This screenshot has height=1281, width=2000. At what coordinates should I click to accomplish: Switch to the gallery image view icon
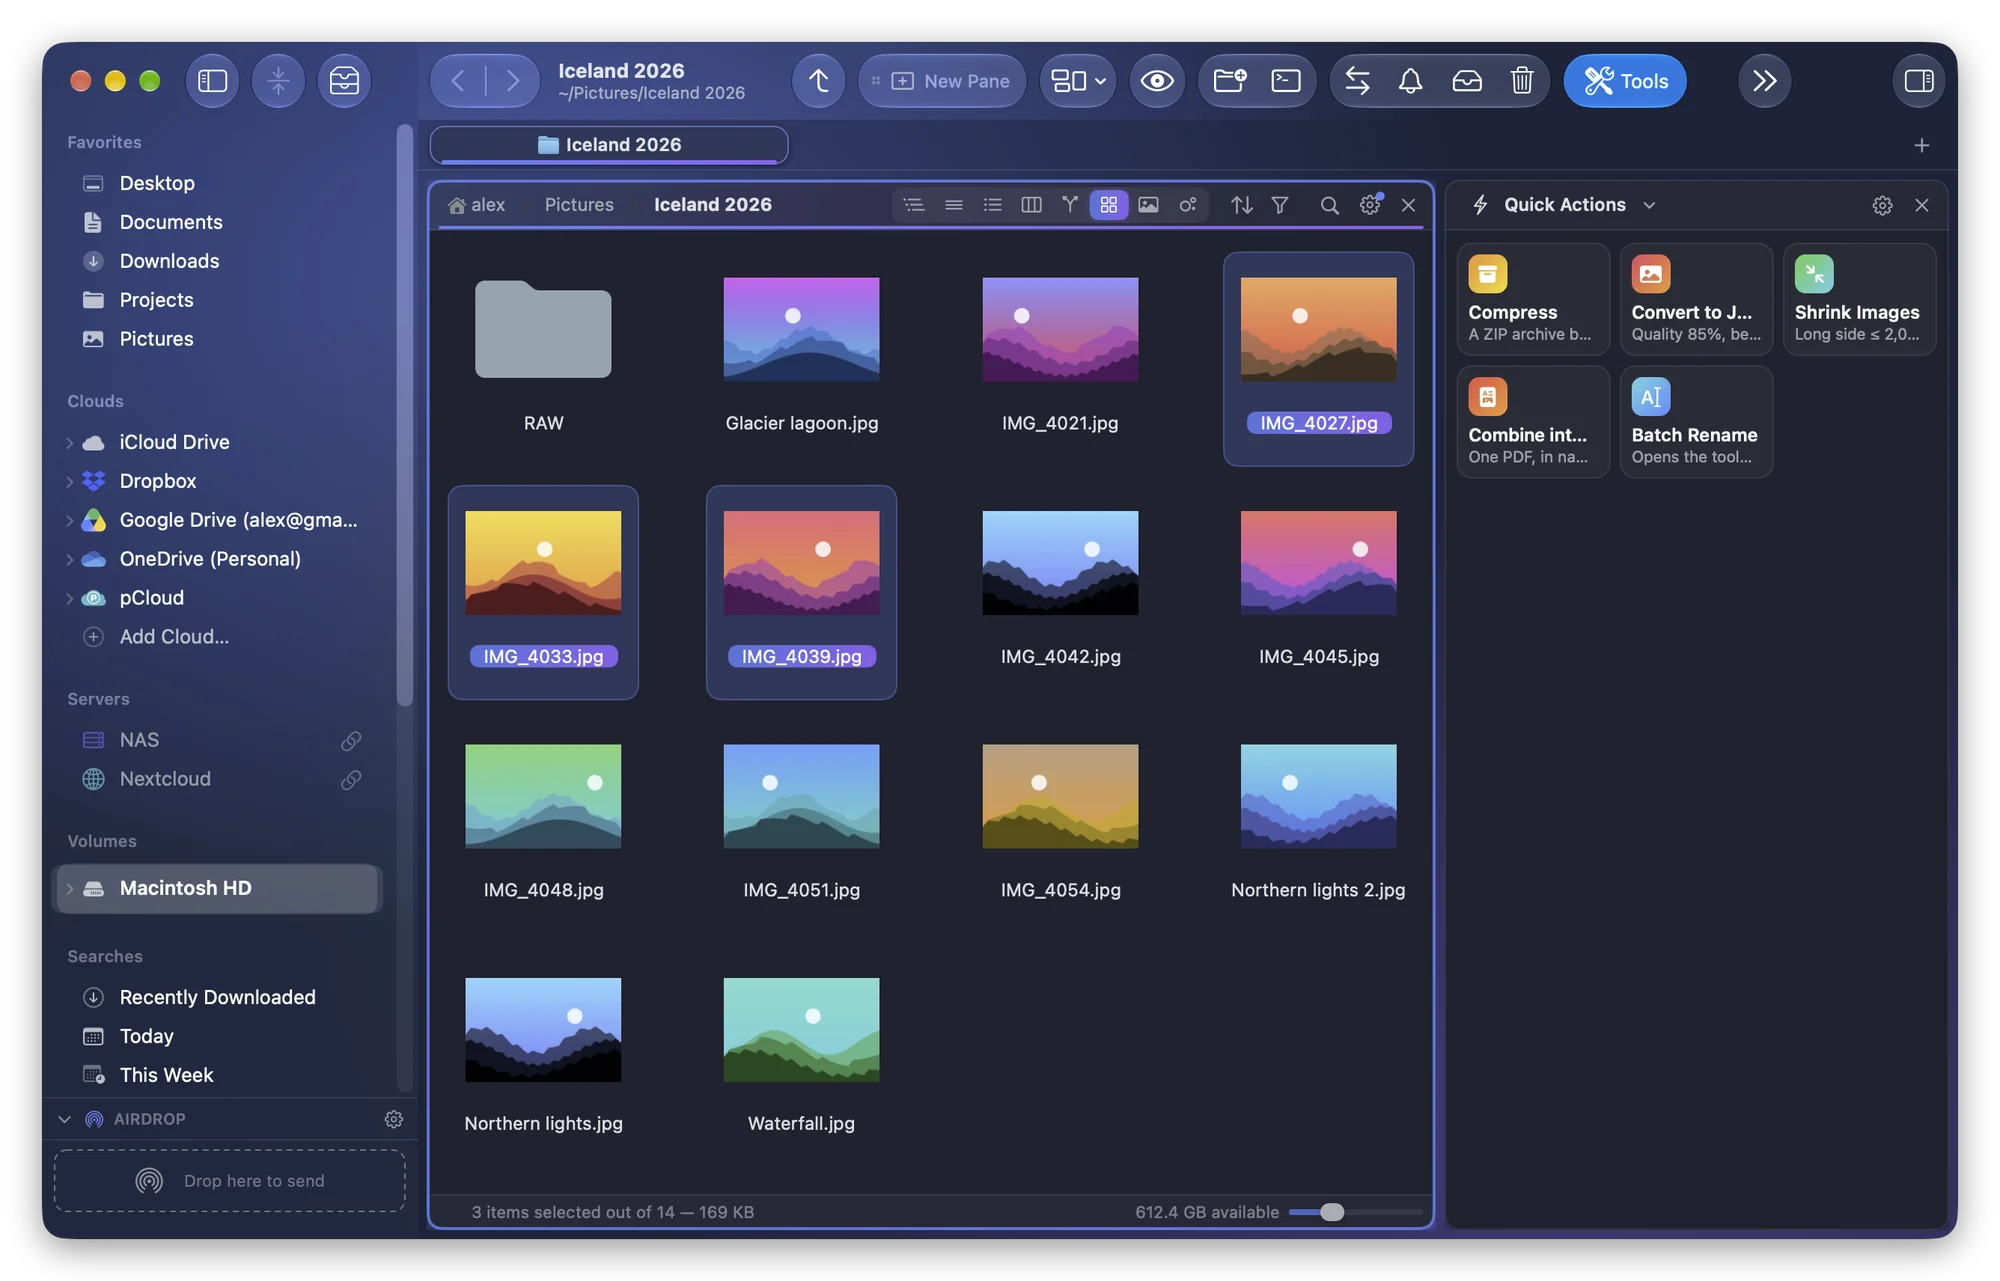1148,205
